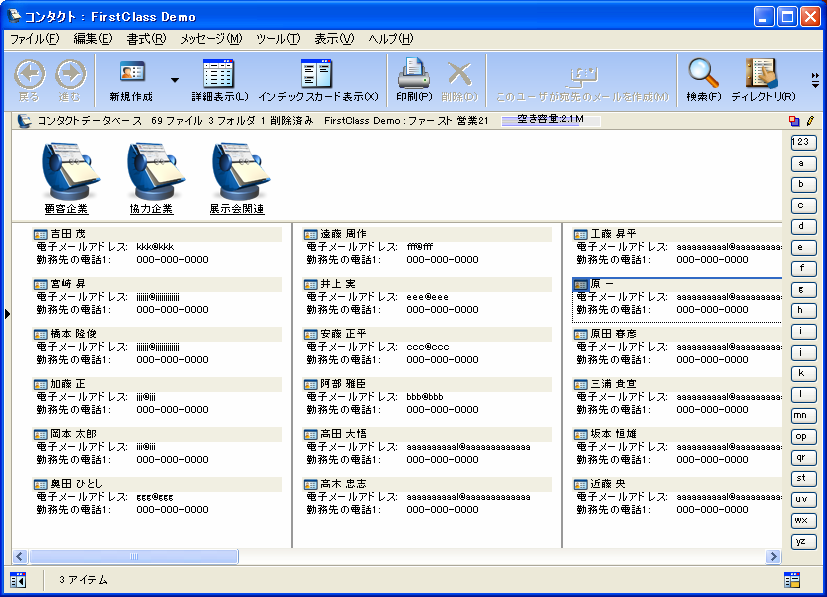Click the red squares icon in header bar
The height and width of the screenshot is (597, 827).
point(794,121)
